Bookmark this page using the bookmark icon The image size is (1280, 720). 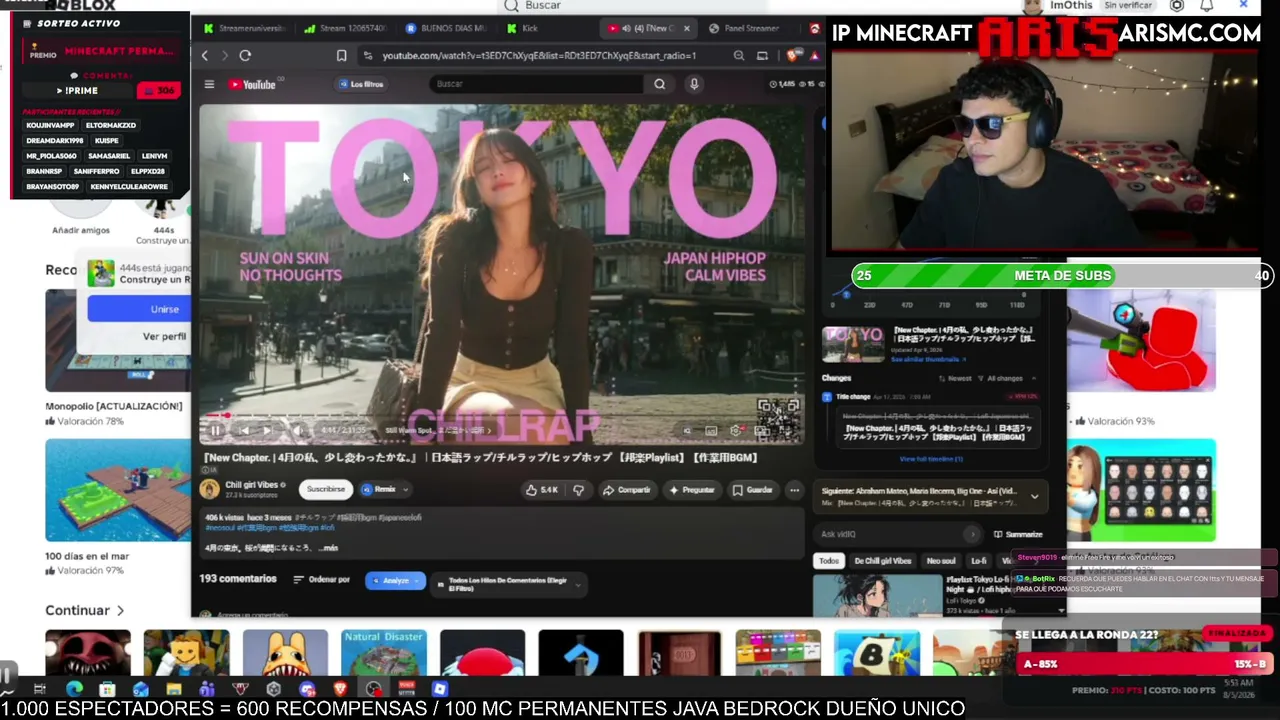pos(342,56)
